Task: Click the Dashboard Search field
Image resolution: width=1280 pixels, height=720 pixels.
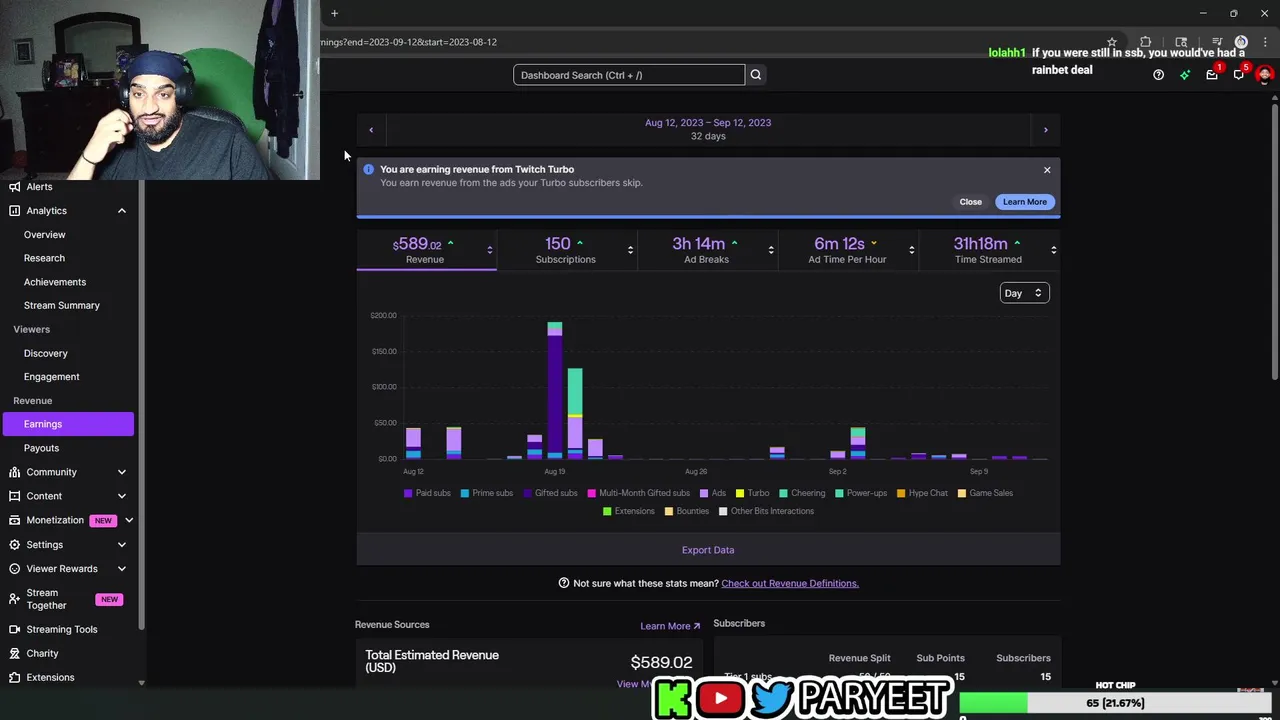Action: 629,75
